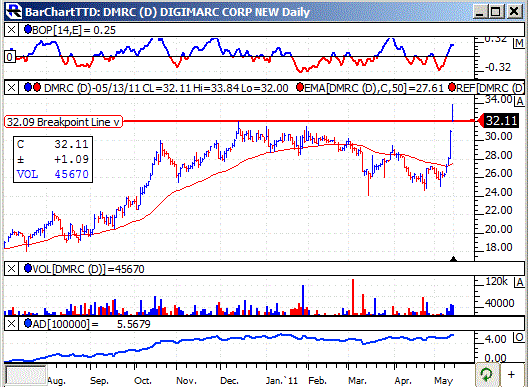This screenshot has width=528, height=387.
Task: Click the blue VOL series color dot
Action: [x=28, y=268]
